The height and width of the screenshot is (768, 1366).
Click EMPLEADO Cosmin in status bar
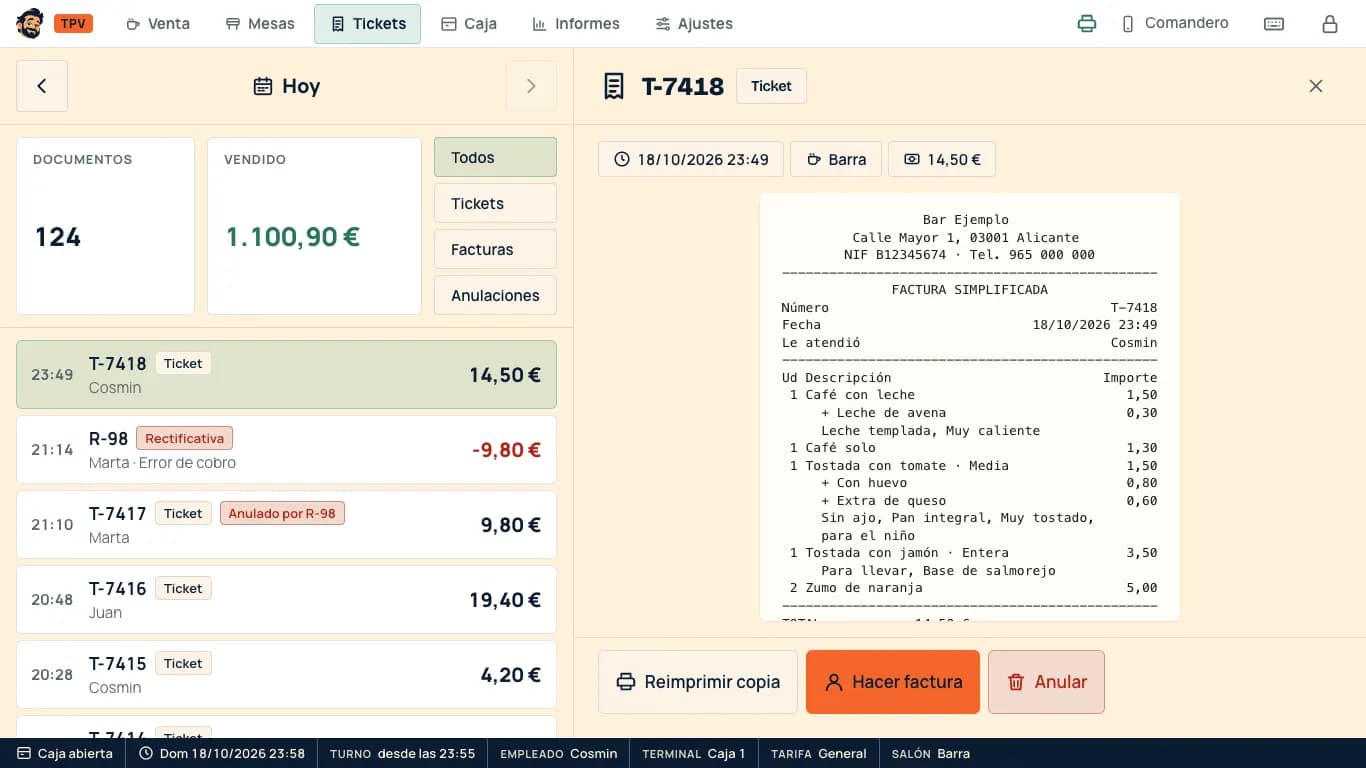pyautogui.click(x=558, y=753)
